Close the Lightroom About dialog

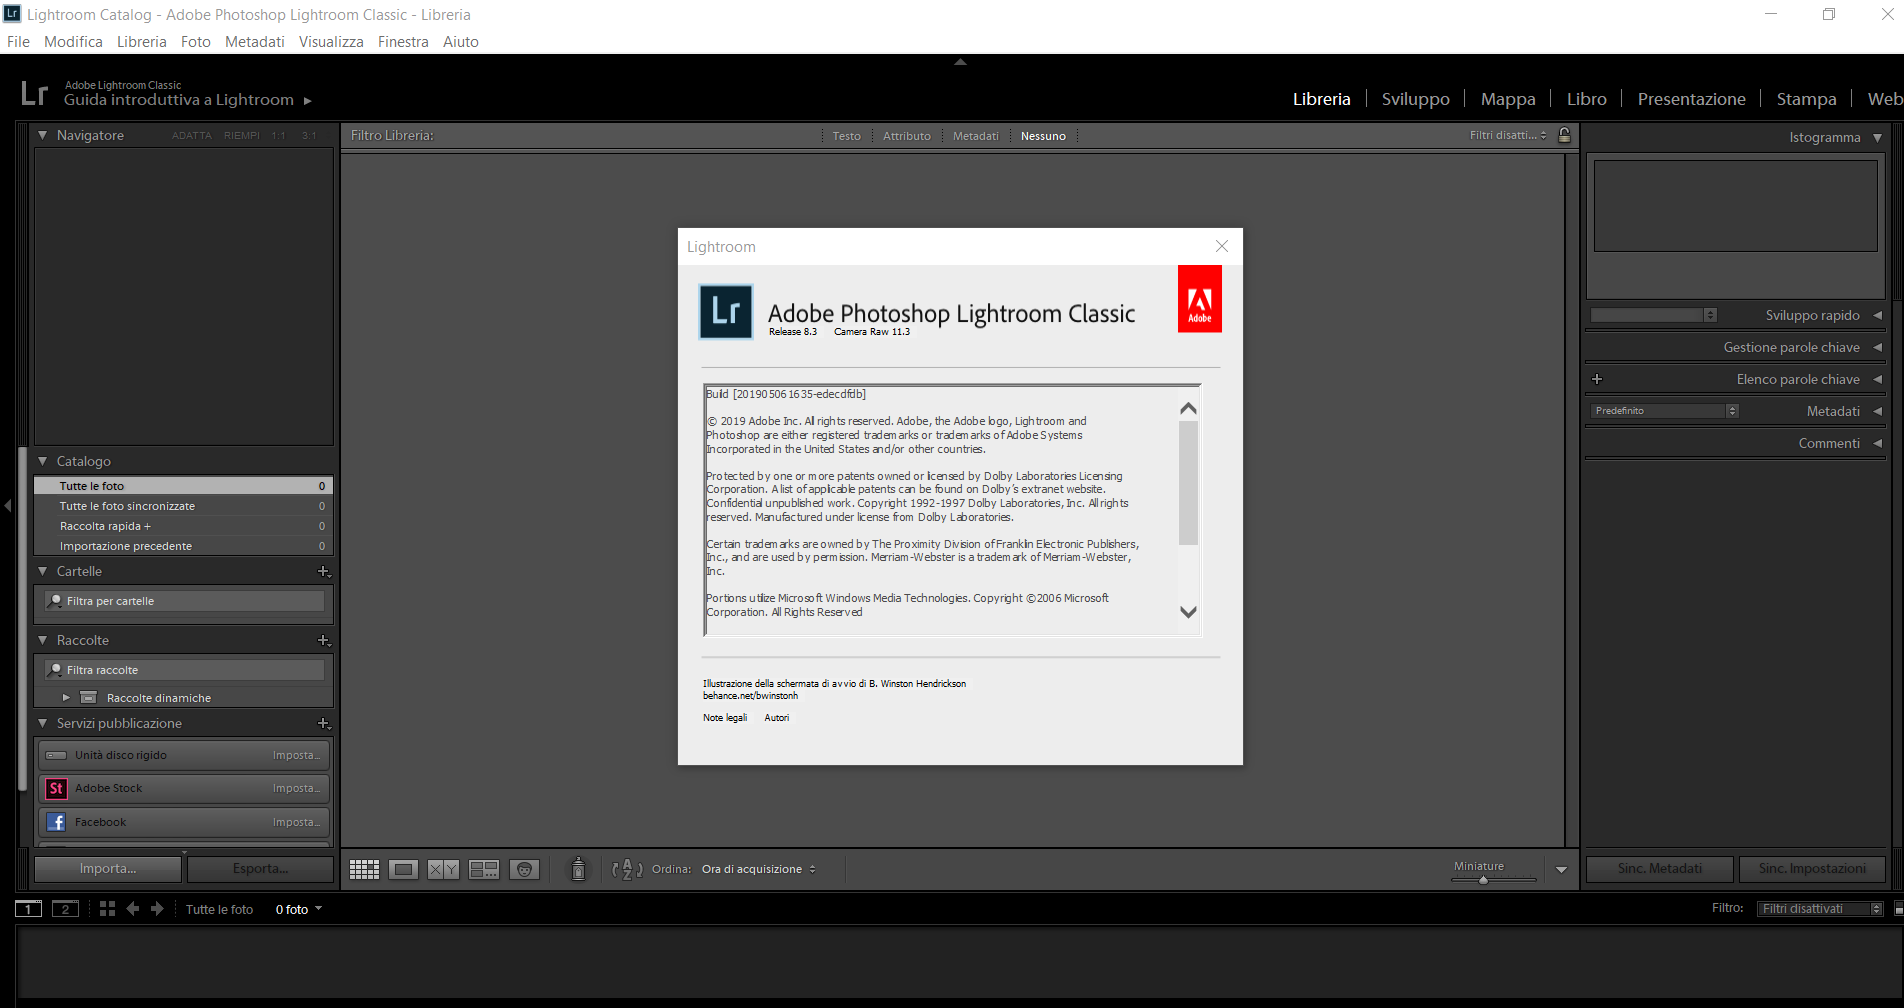(1222, 246)
